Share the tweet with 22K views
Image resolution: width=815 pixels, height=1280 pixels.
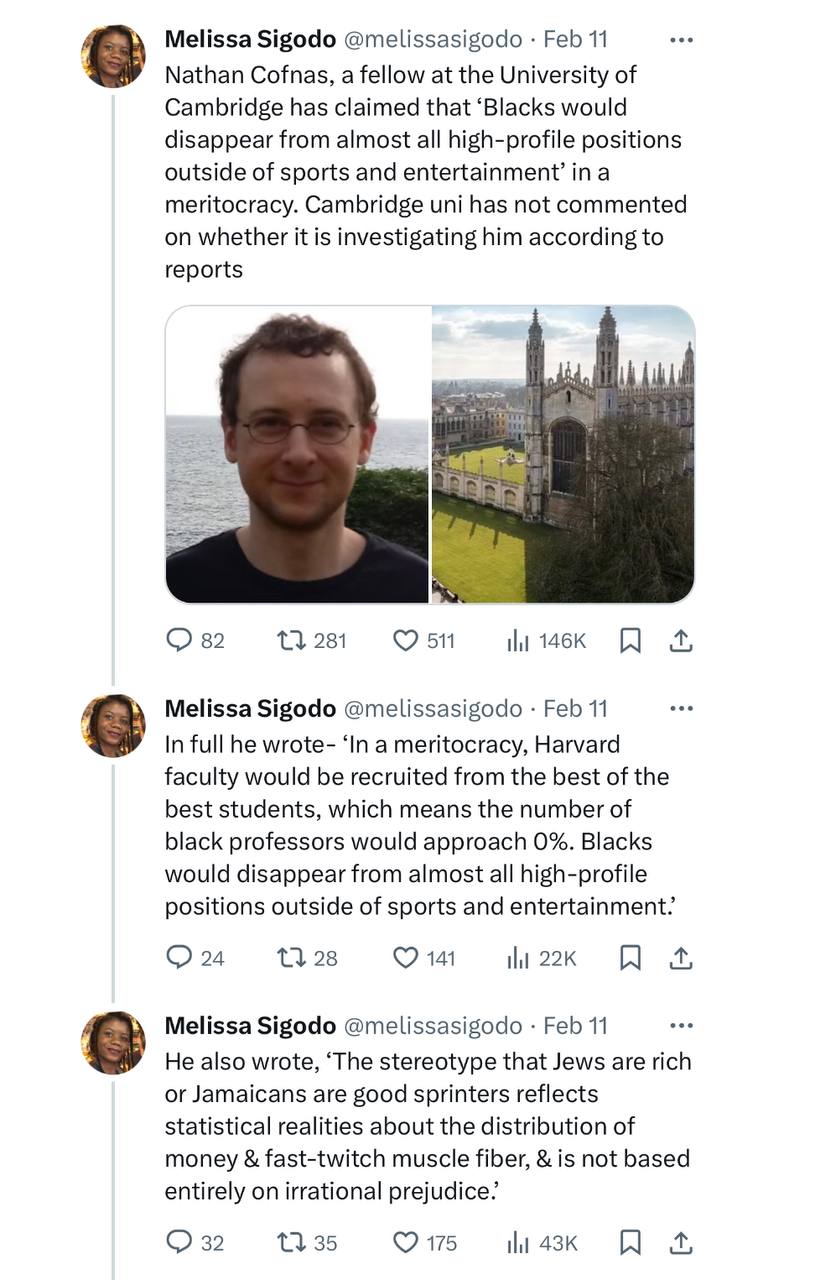(x=680, y=958)
